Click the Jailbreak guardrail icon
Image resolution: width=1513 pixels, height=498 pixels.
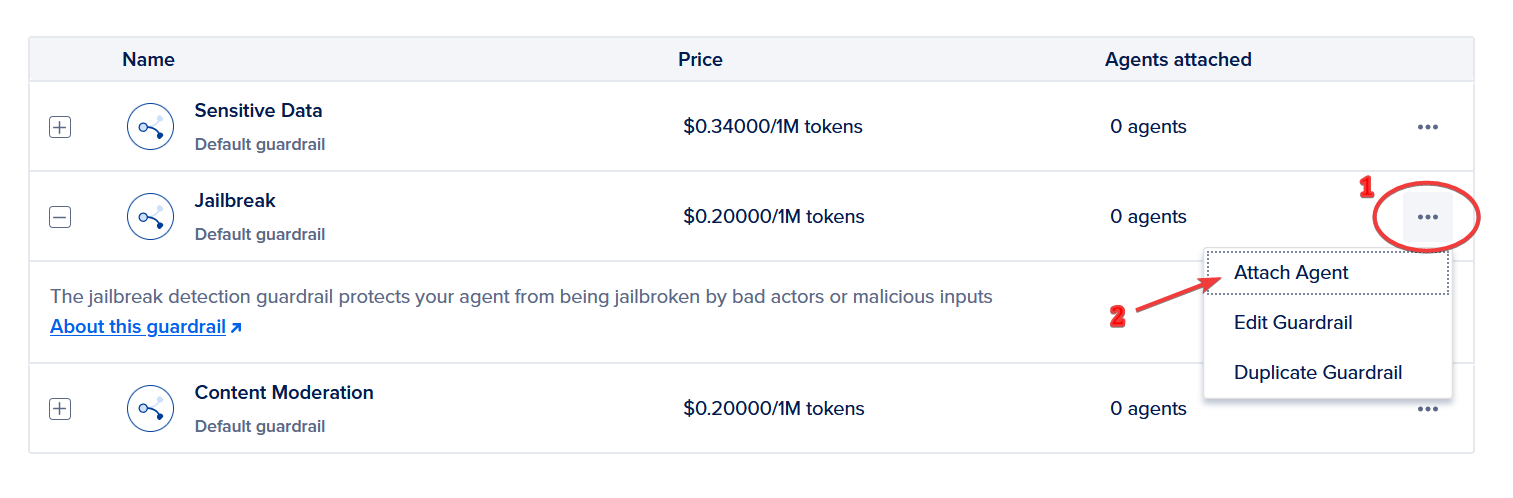(151, 217)
